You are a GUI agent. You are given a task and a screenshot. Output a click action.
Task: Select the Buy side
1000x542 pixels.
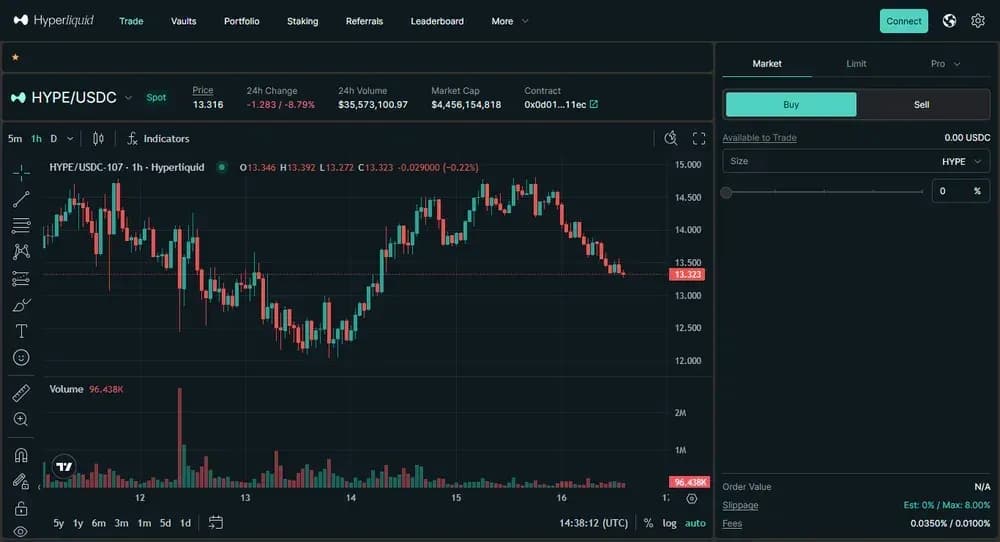point(791,105)
